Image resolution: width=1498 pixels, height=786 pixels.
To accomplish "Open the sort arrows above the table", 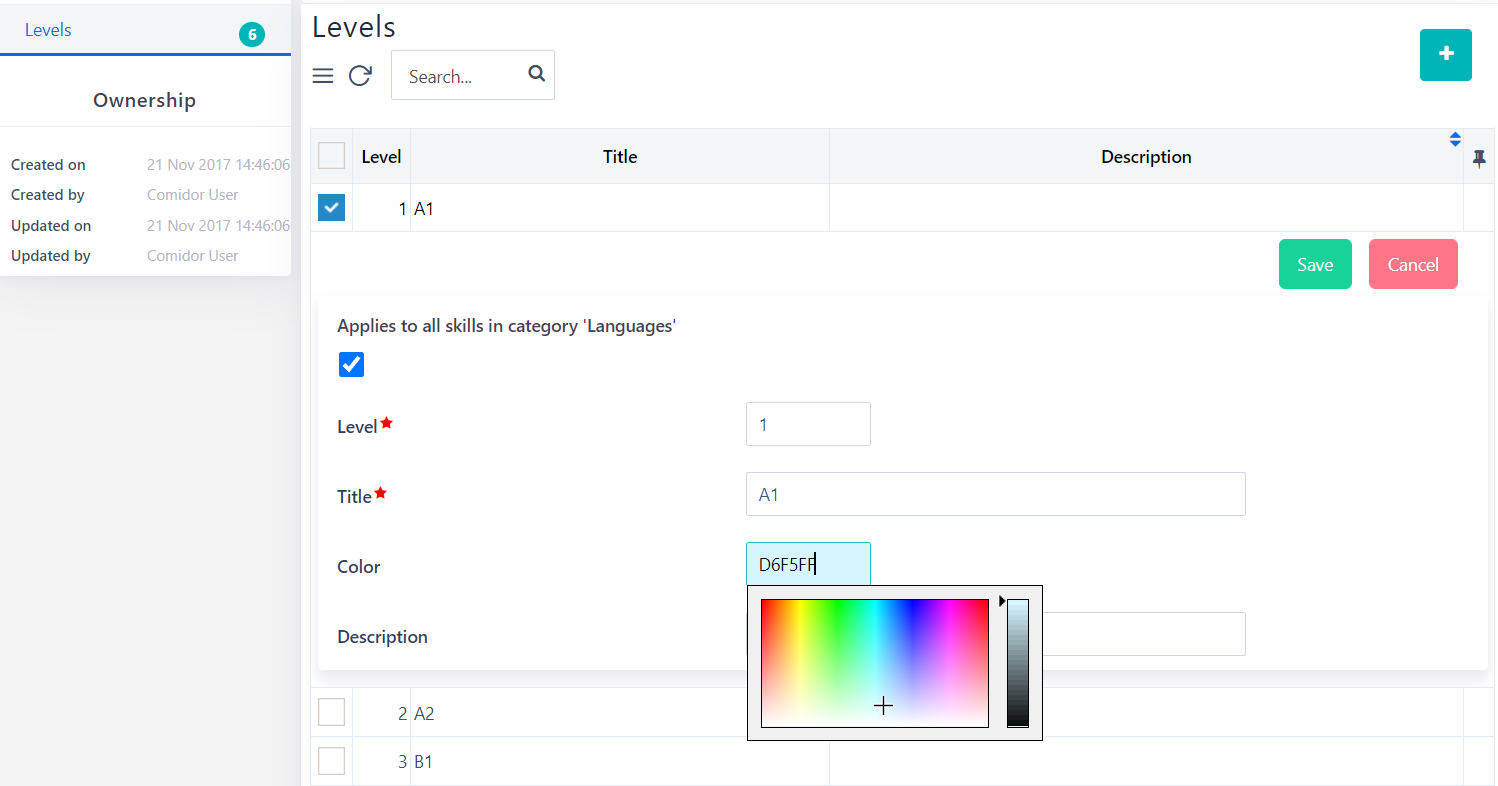I will coord(1455,139).
